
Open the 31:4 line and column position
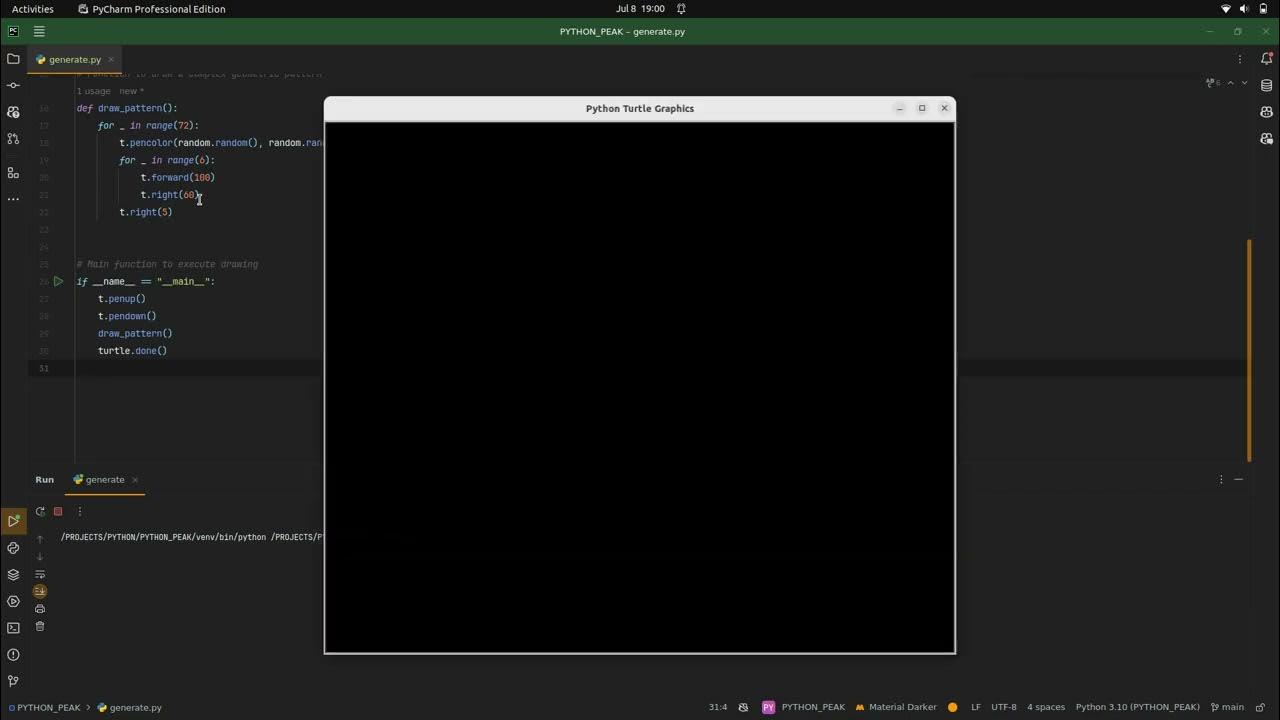pyautogui.click(x=718, y=707)
